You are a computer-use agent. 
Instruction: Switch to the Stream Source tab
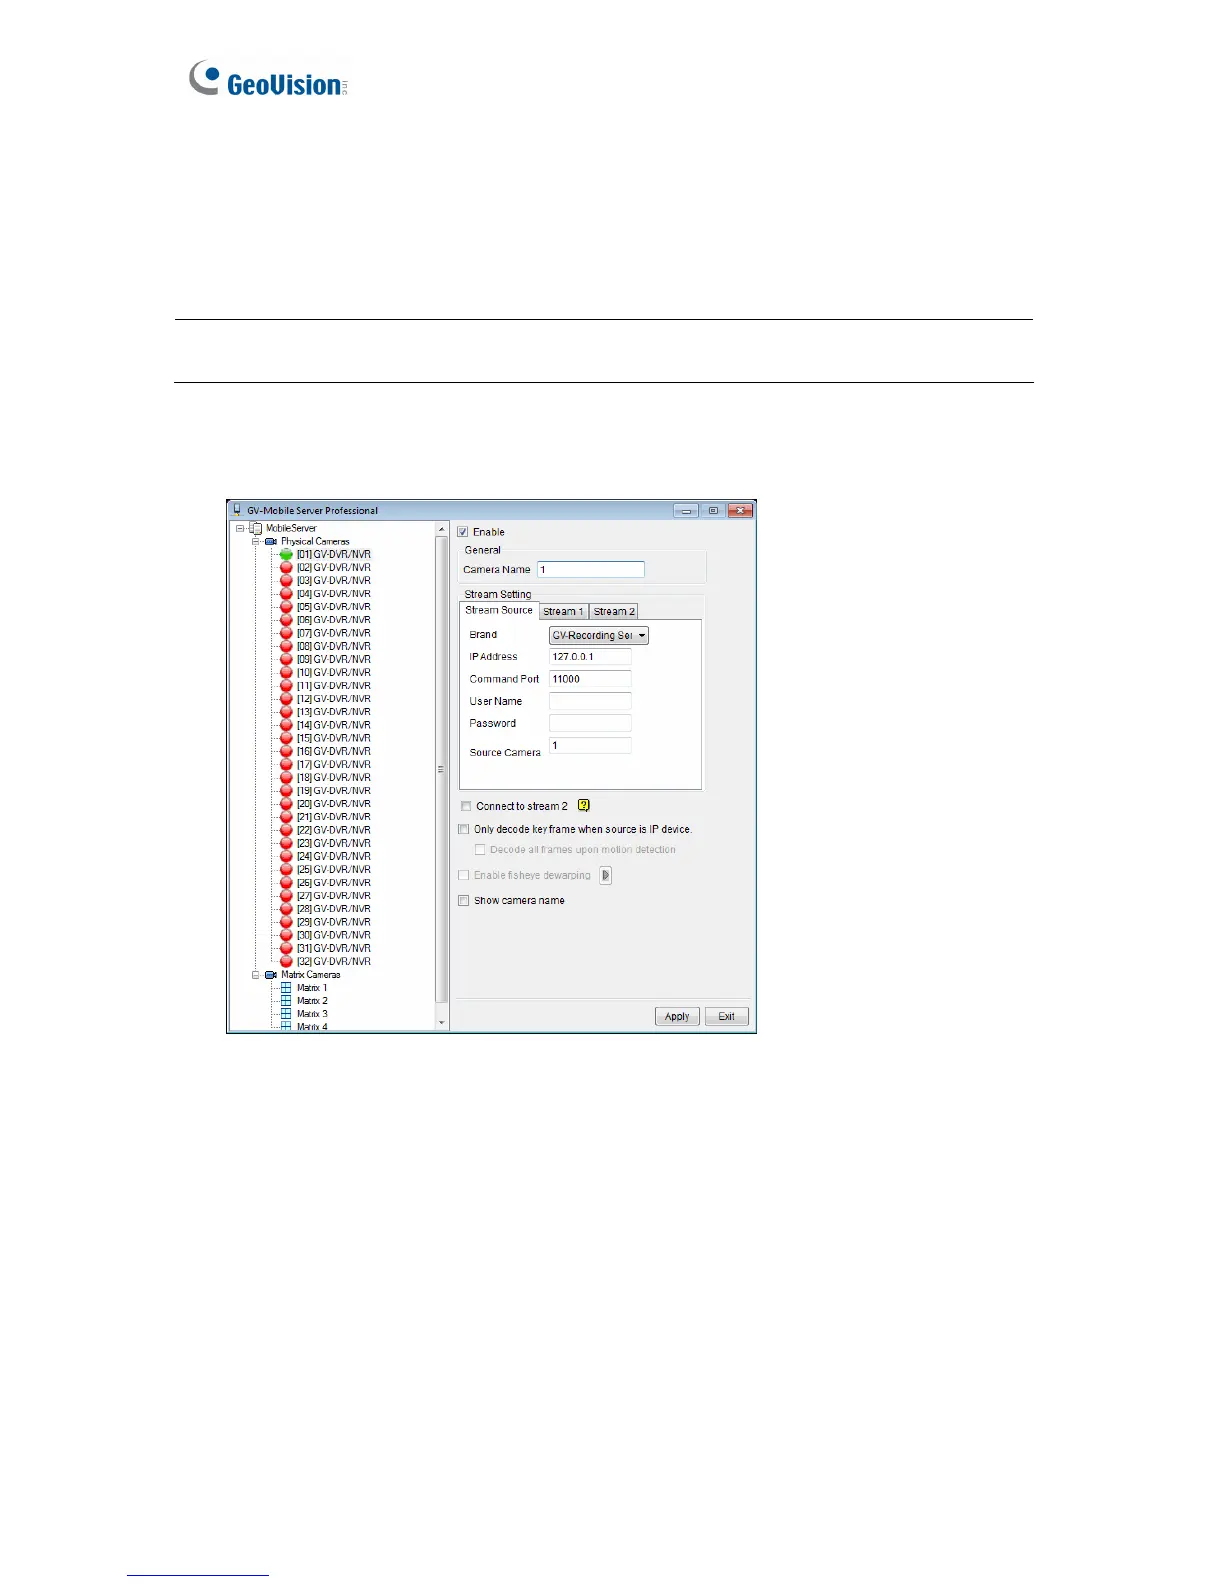tap(499, 610)
